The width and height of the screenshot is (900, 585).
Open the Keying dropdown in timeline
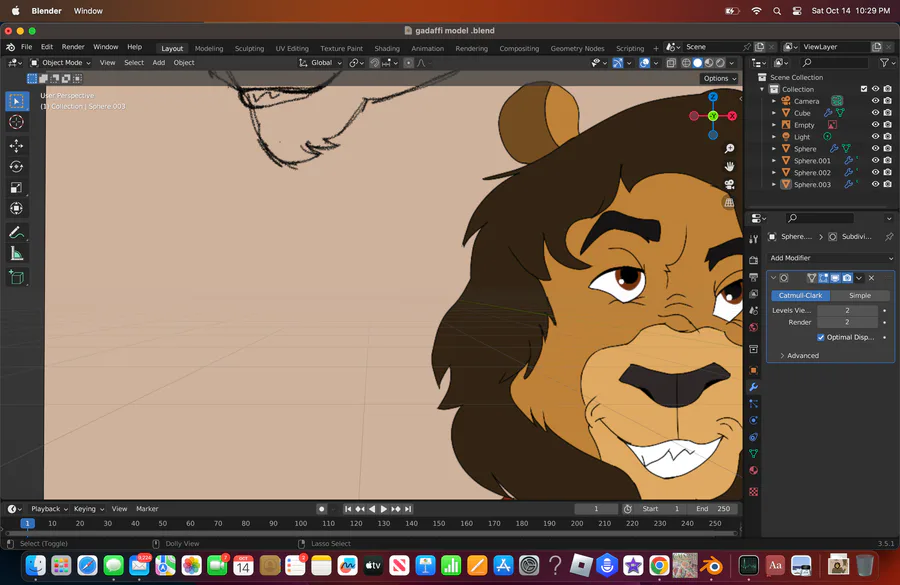(x=88, y=509)
